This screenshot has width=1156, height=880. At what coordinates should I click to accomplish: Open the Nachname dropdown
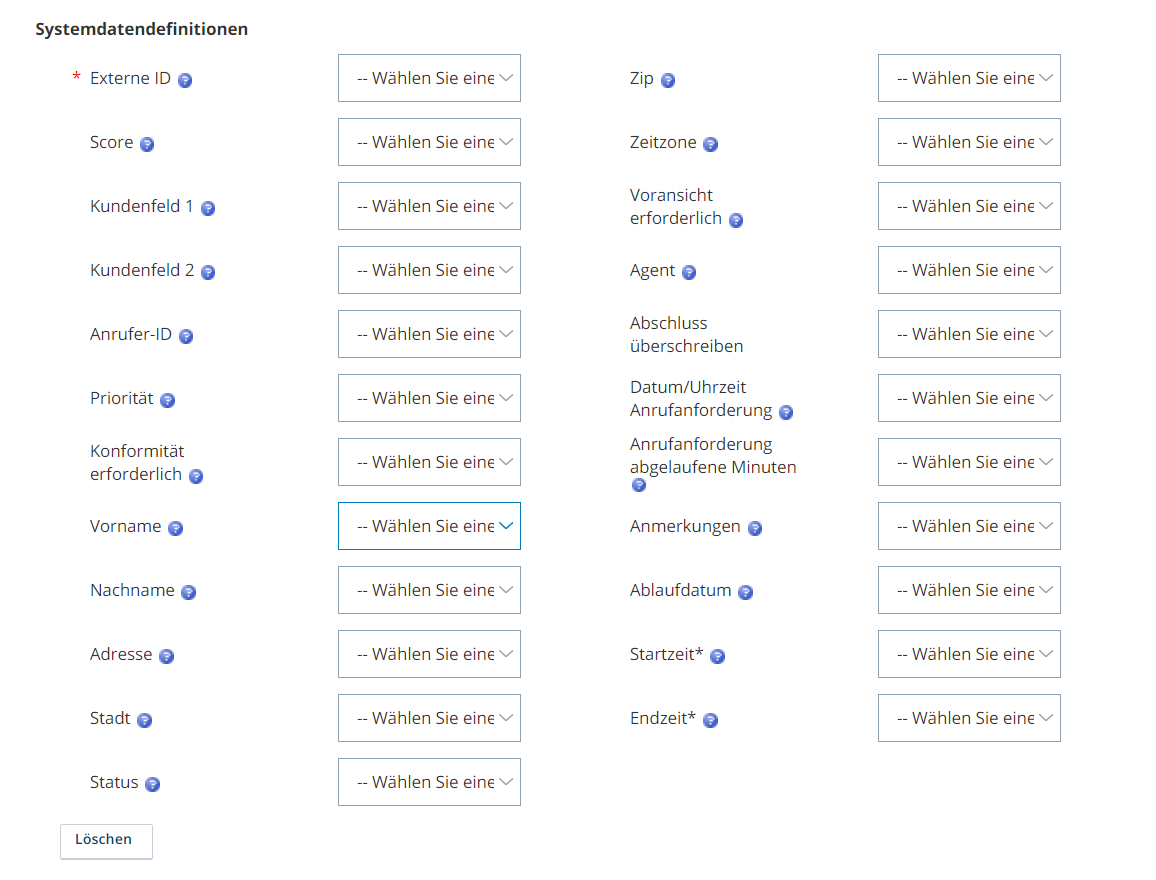(x=429, y=590)
